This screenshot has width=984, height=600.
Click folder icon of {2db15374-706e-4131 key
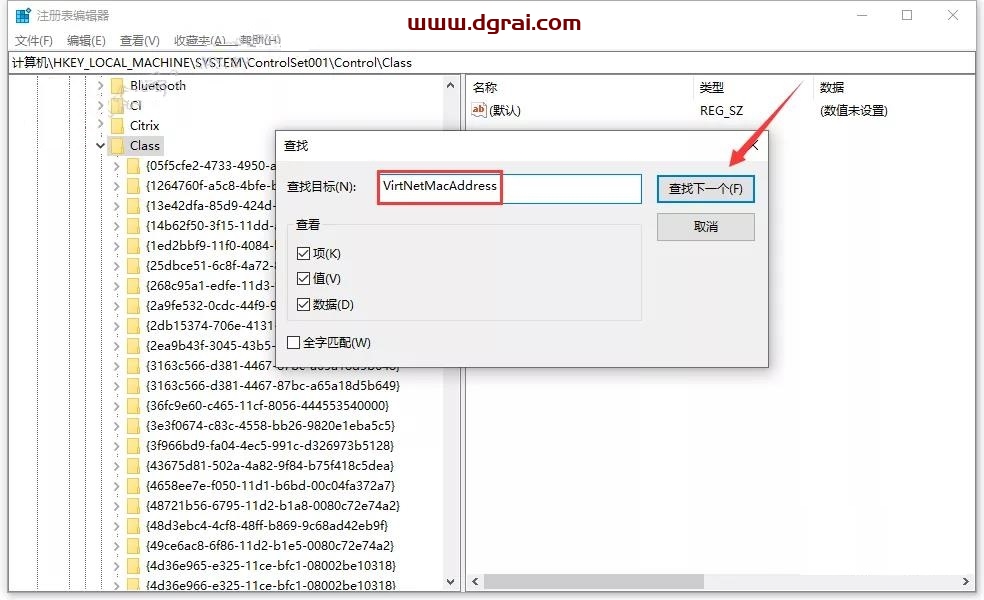click(x=134, y=326)
